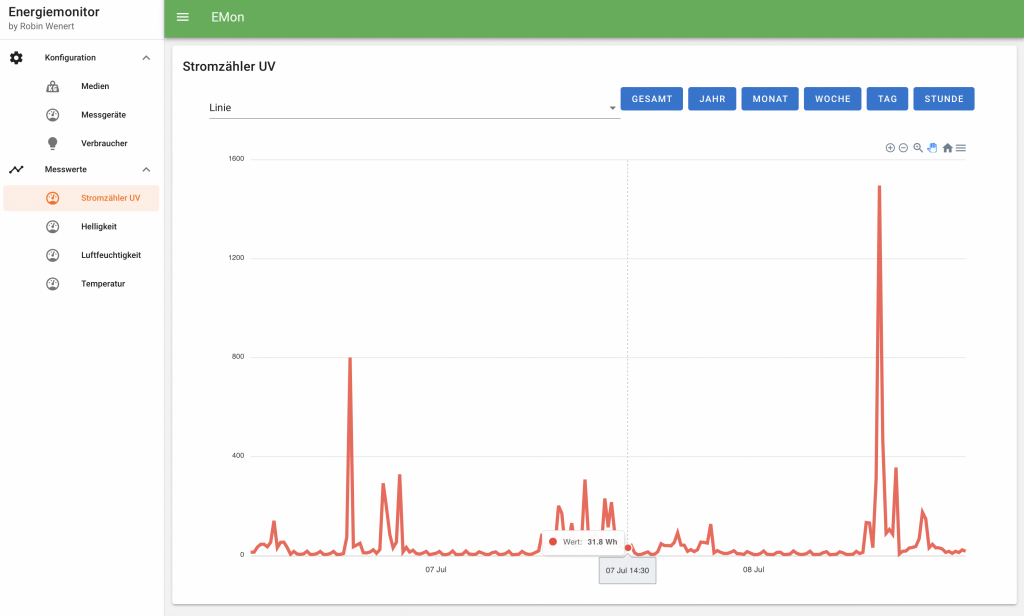Reset chart zoom with home icon
Viewport: 1024px width, 616px height.
[948, 148]
